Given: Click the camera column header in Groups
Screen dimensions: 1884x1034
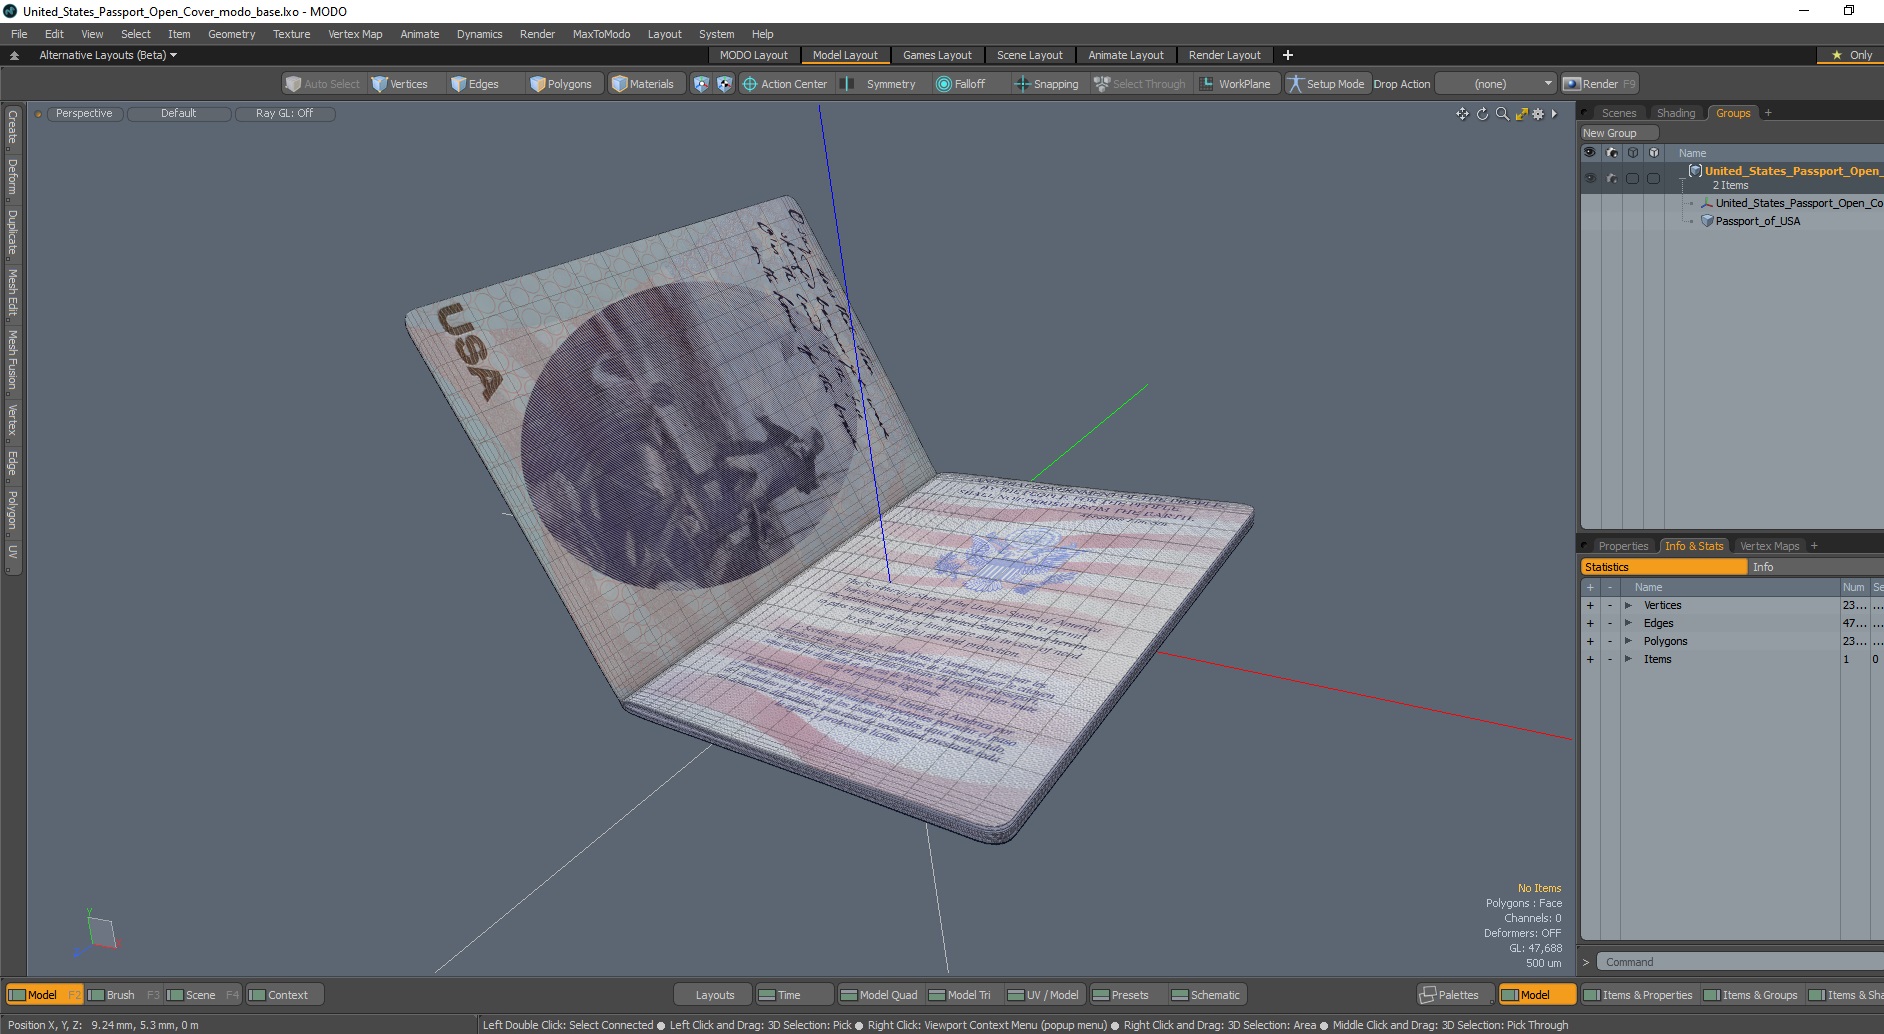Looking at the screenshot, I should point(1611,153).
